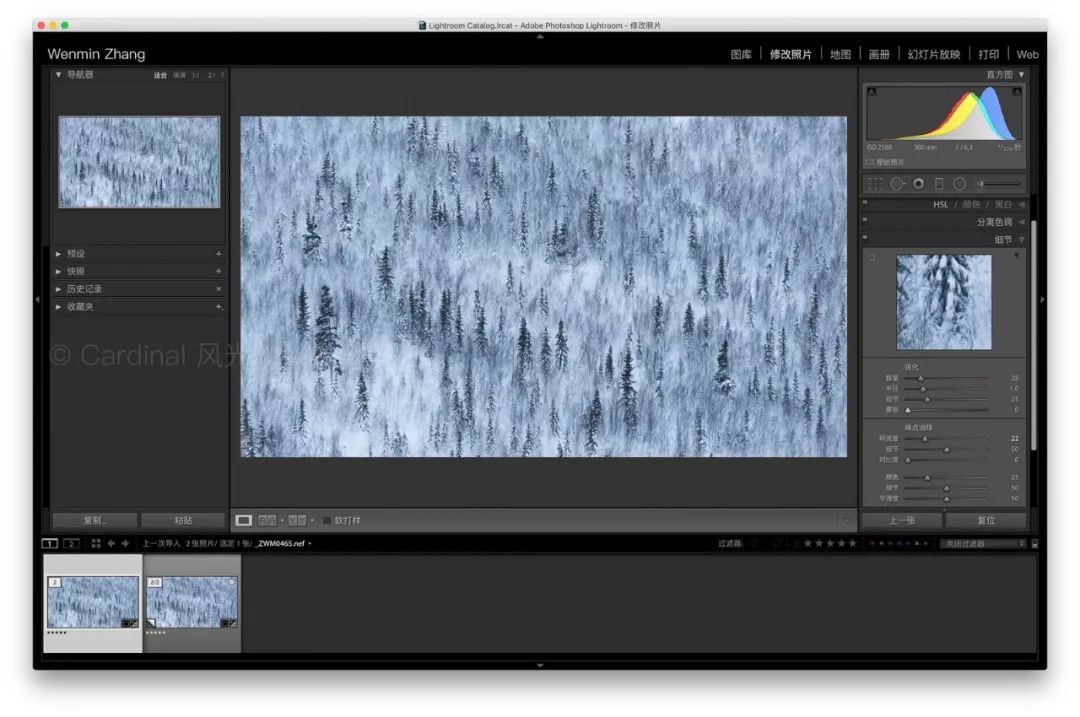The width and height of the screenshot is (1080, 717).
Task: Open the 修改照片 Develop module
Action: coord(791,54)
